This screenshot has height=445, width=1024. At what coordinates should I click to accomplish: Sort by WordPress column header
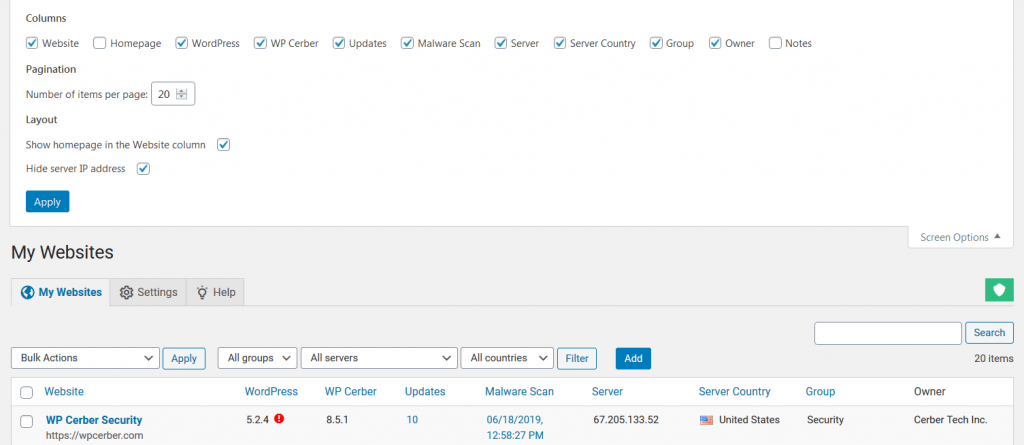(x=271, y=392)
